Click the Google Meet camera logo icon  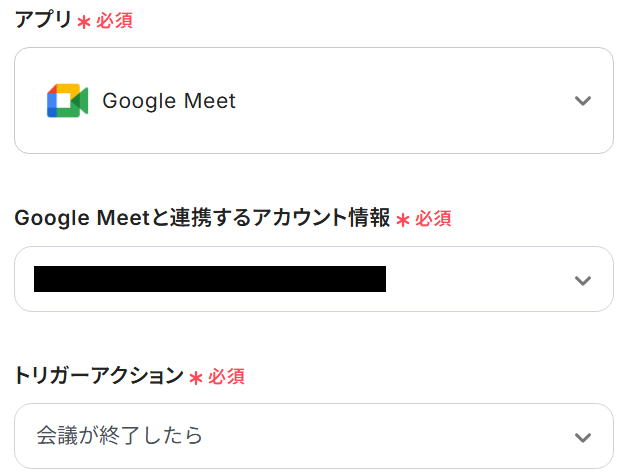coord(67,101)
